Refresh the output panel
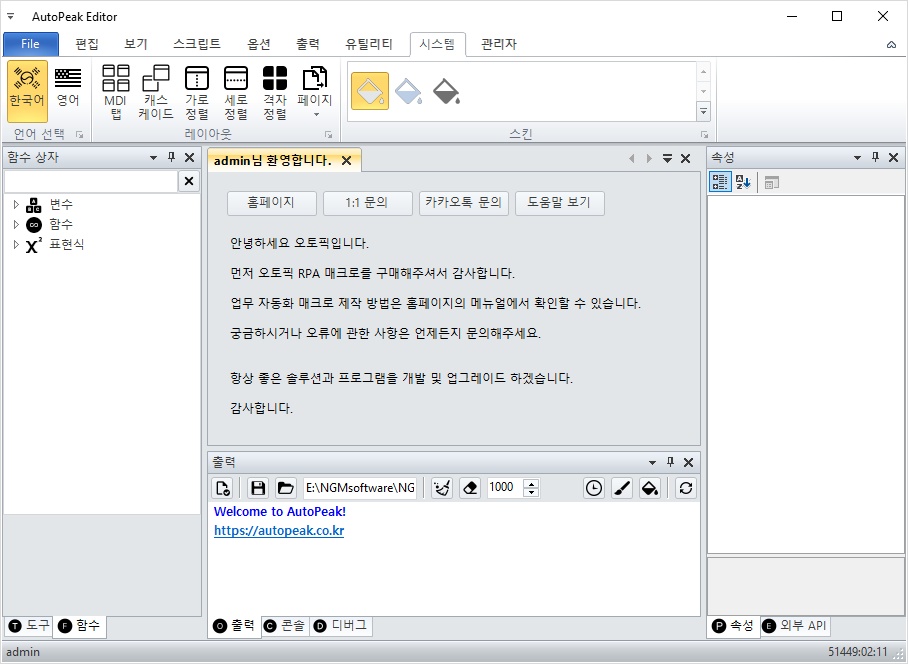Image resolution: width=908 pixels, height=664 pixels. (686, 488)
